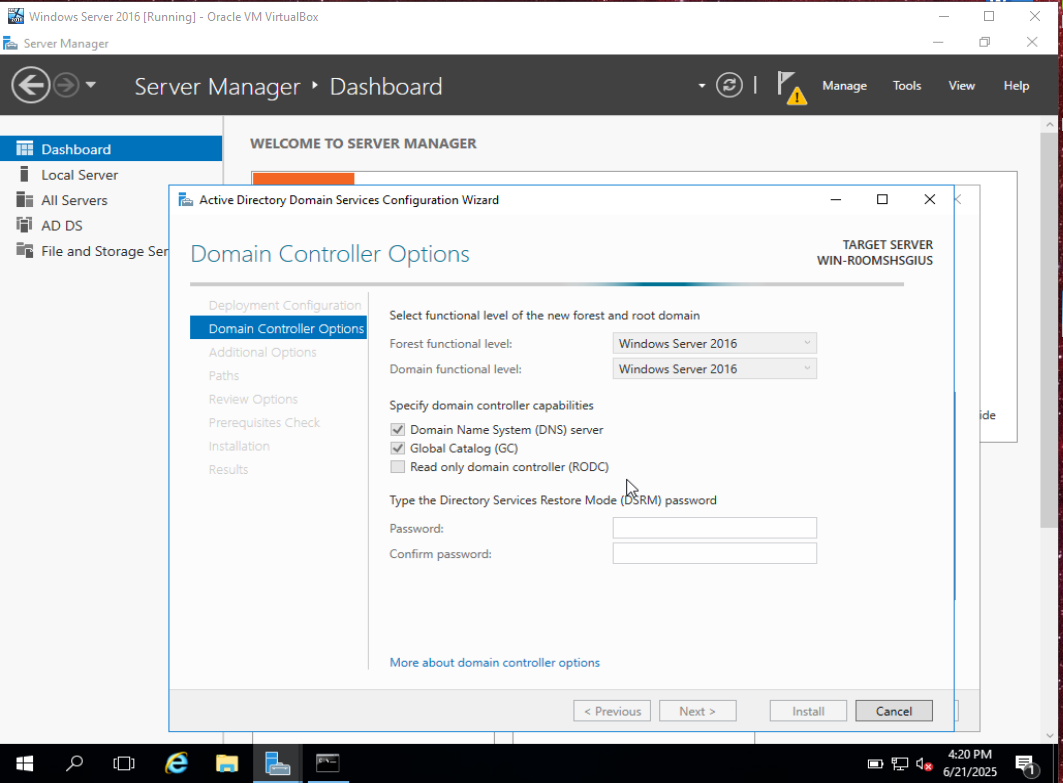The width and height of the screenshot is (1063, 783).
Task: Open Action Center notifications icon
Action: click(x=1025, y=765)
